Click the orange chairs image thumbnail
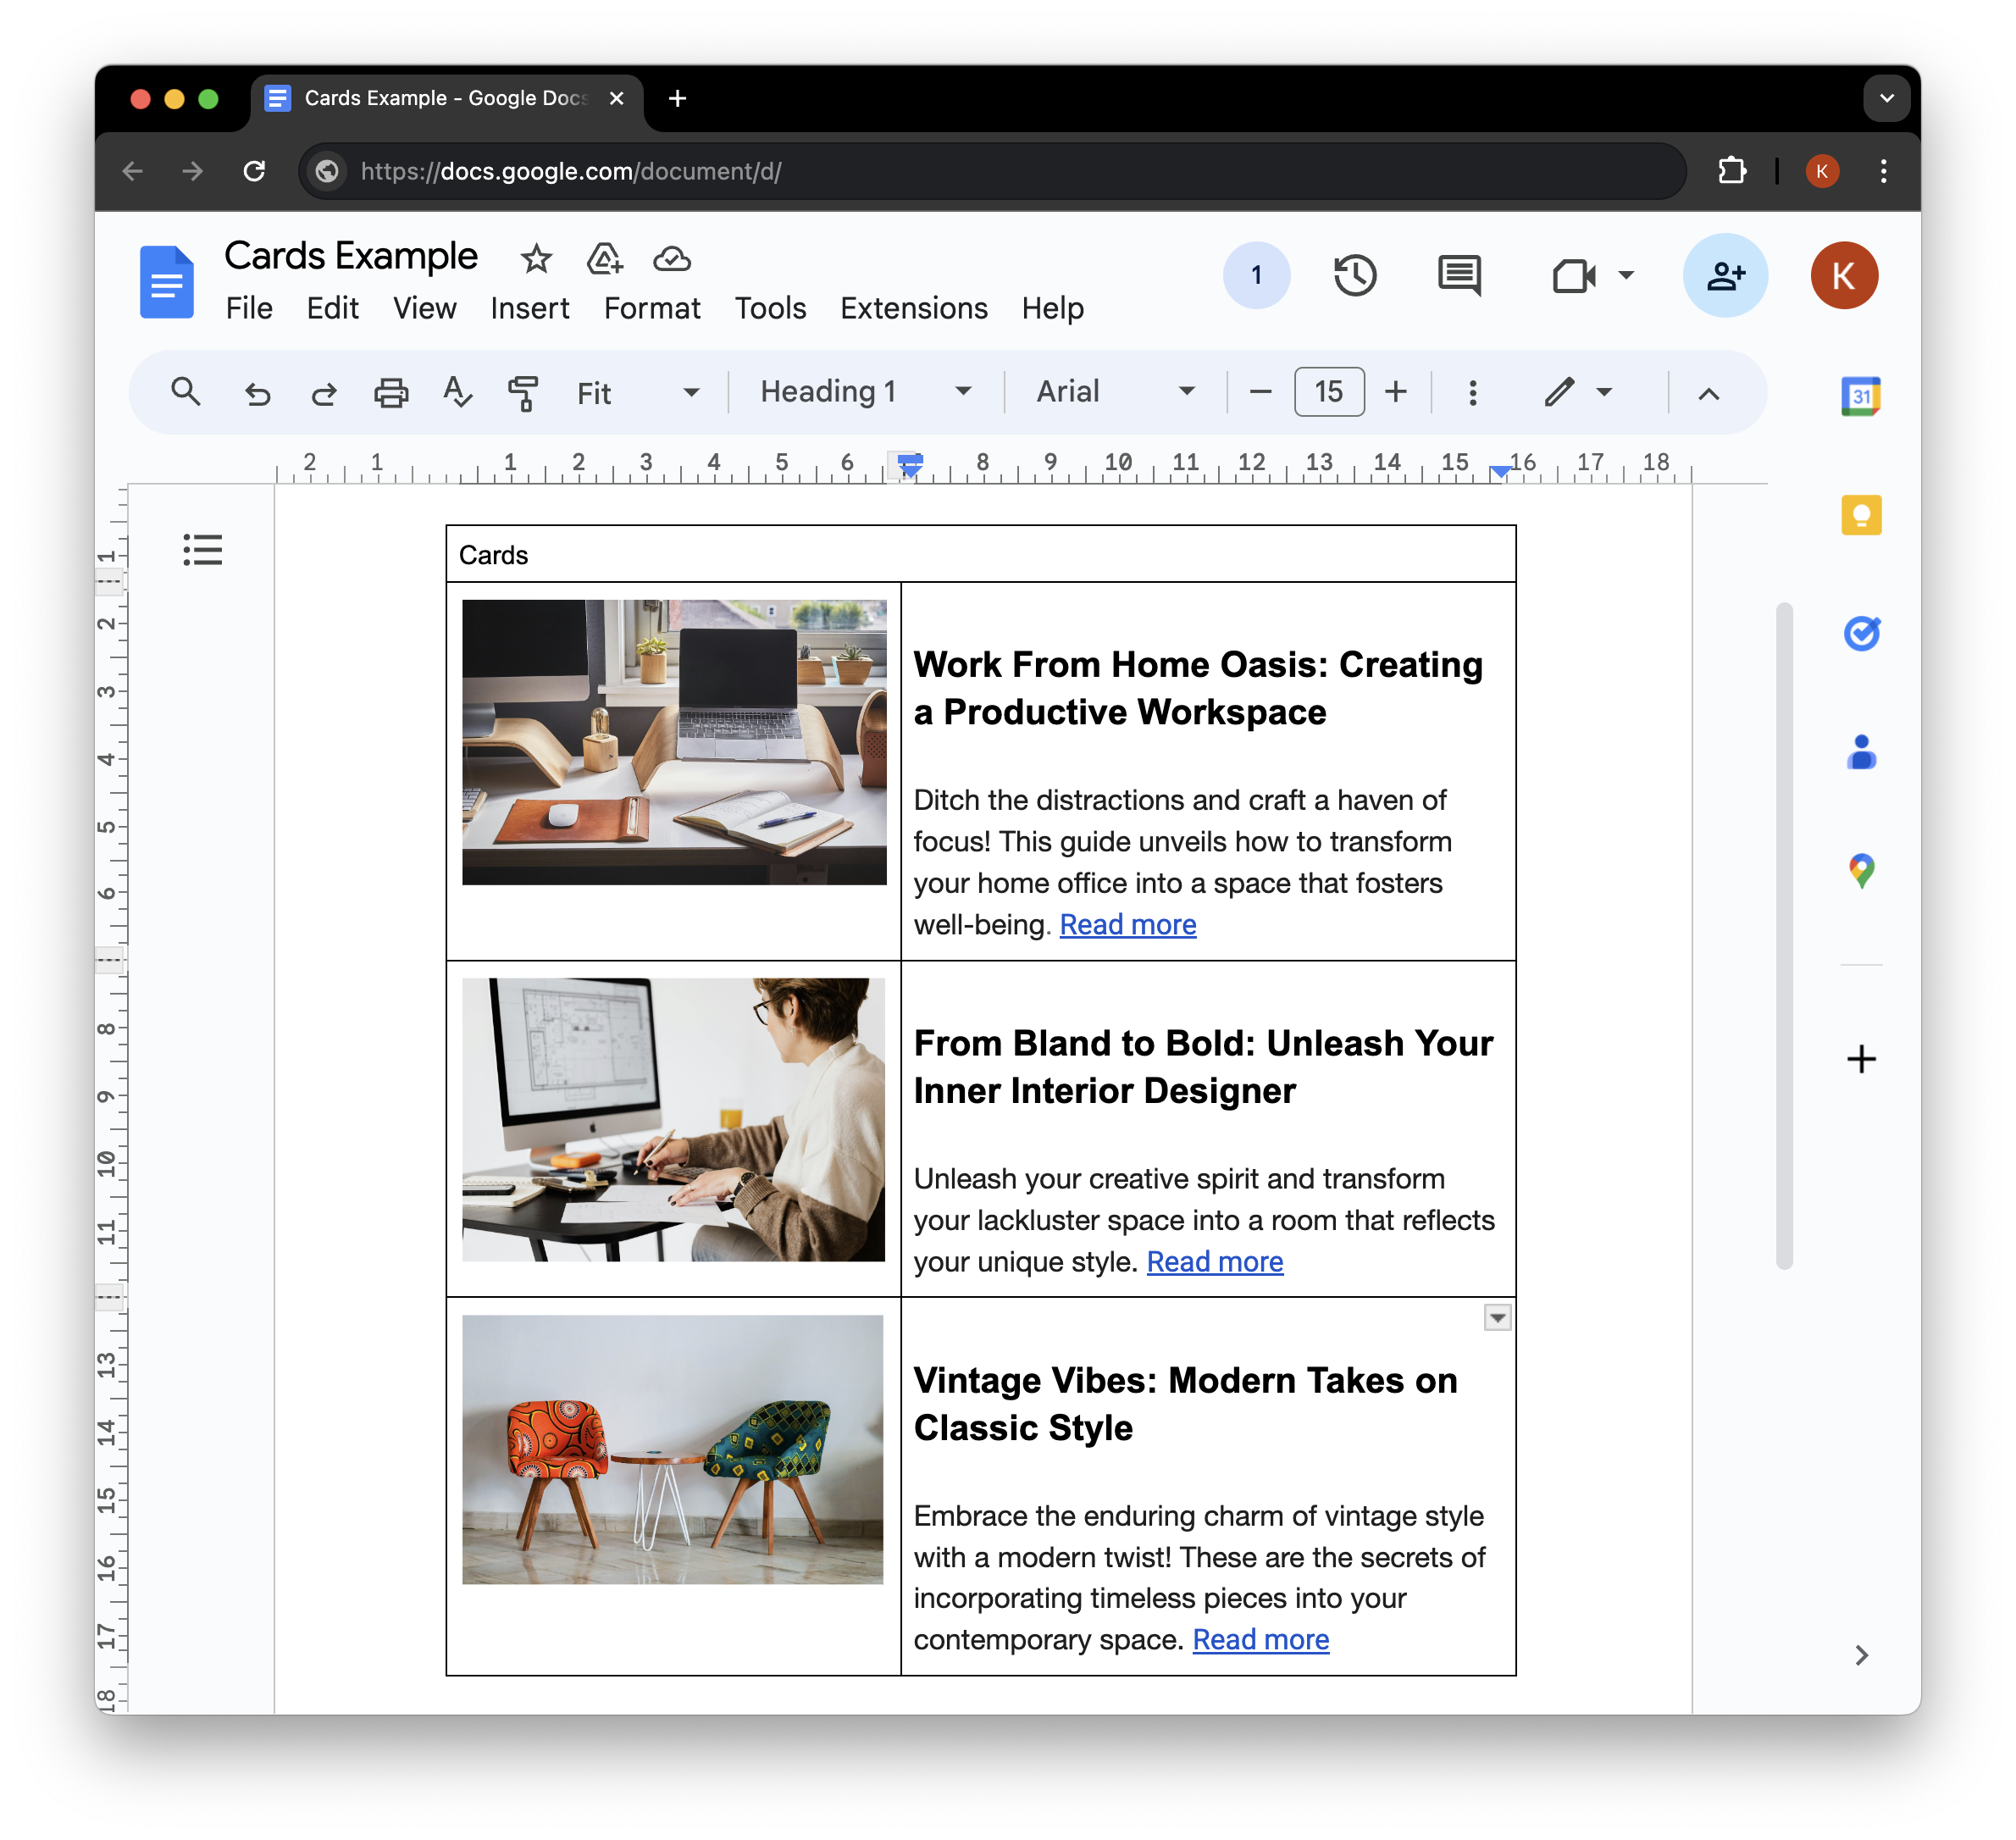The image size is (2016, 1840). click(x=672, y=1449)
